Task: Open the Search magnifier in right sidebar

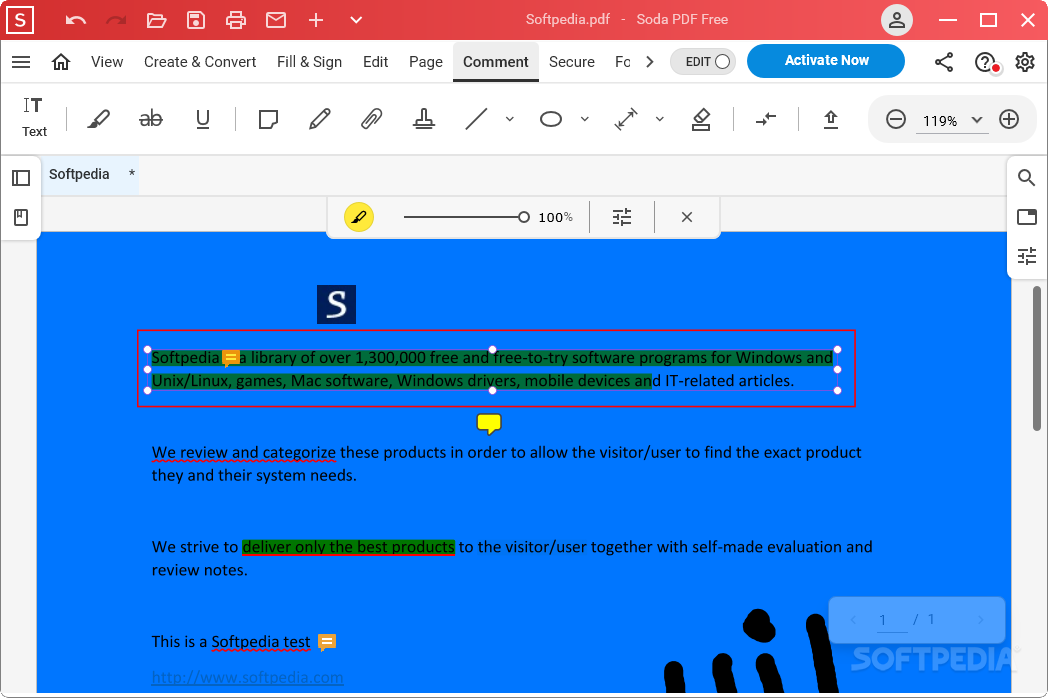Action: click(1026, 177)
